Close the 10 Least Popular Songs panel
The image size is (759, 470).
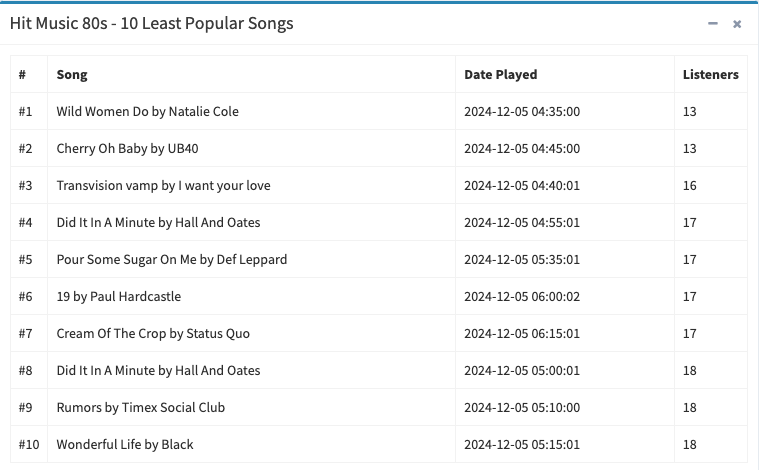[737, 24]
